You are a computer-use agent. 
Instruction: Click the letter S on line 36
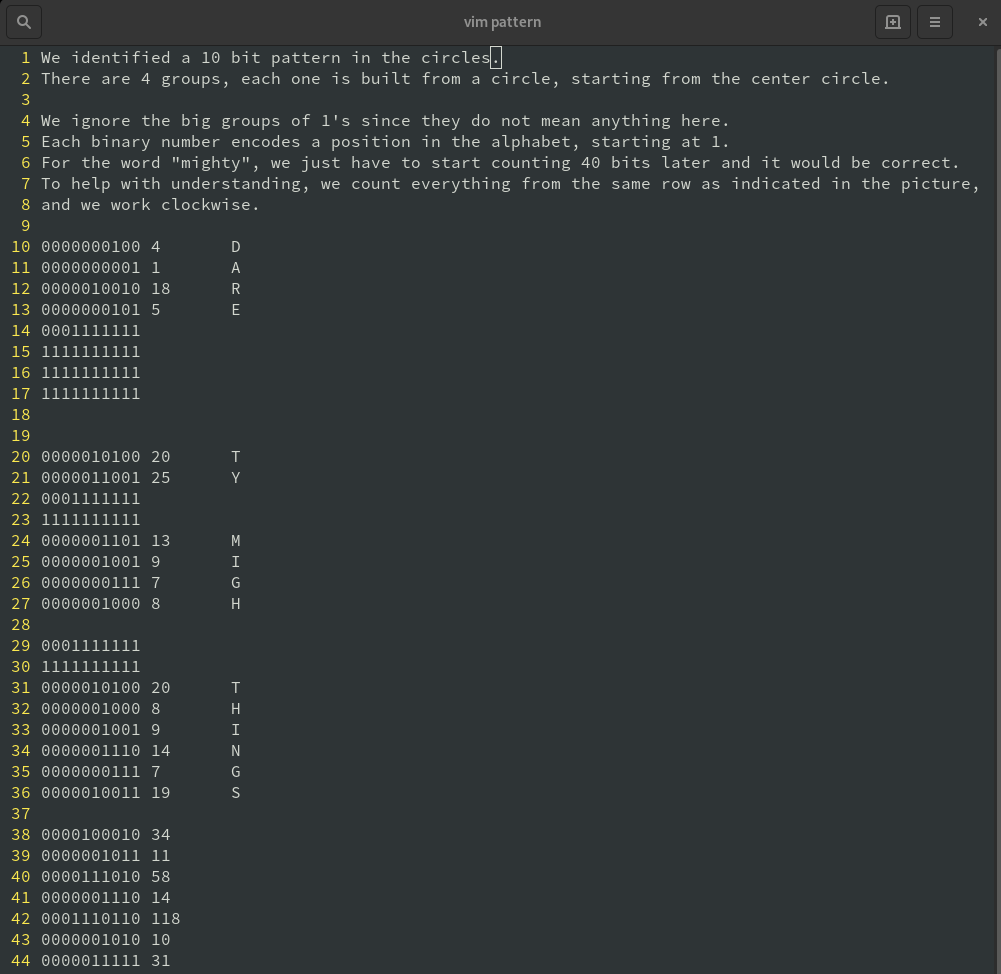236,793
